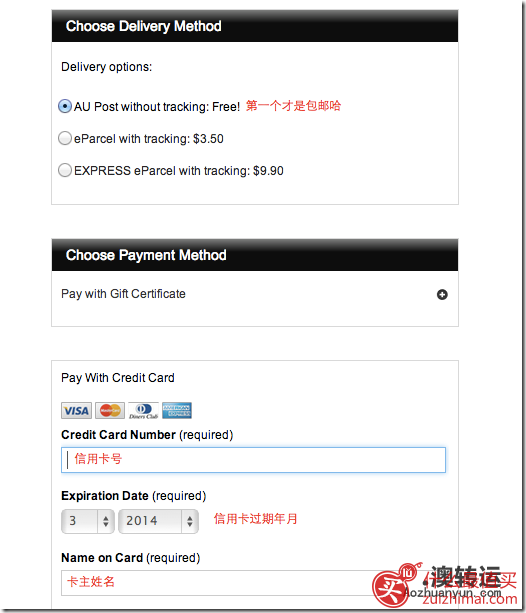Expand gift certificate section via plus icon

442,294
